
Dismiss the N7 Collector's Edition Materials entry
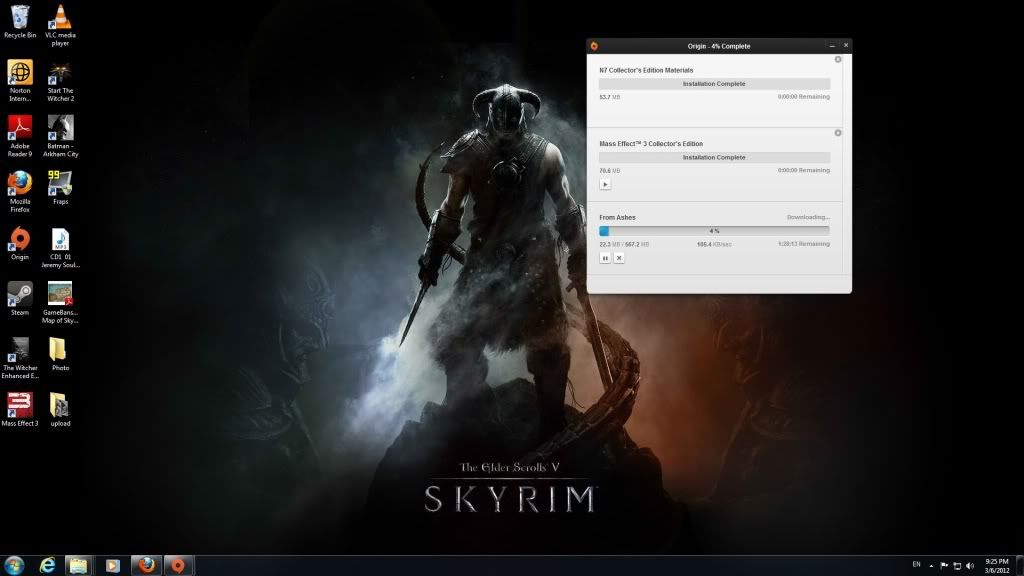[838, 60]
